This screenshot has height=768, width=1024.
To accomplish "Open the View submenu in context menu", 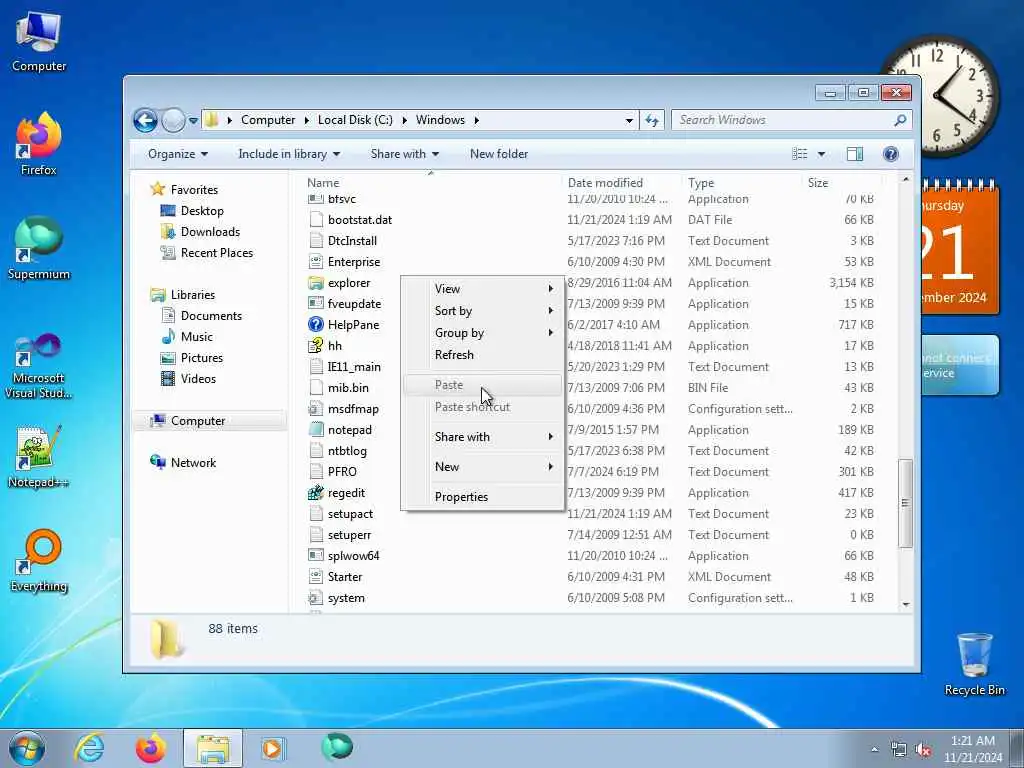I will tap(483, 289).
